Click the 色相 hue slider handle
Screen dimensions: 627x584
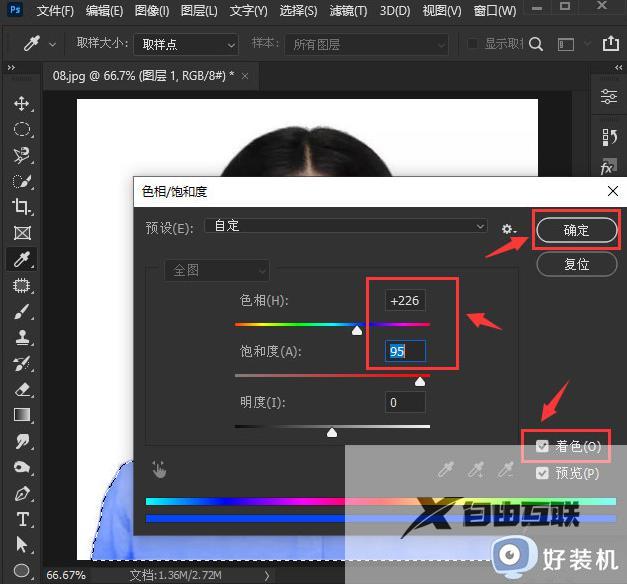[x=357, y=330]
